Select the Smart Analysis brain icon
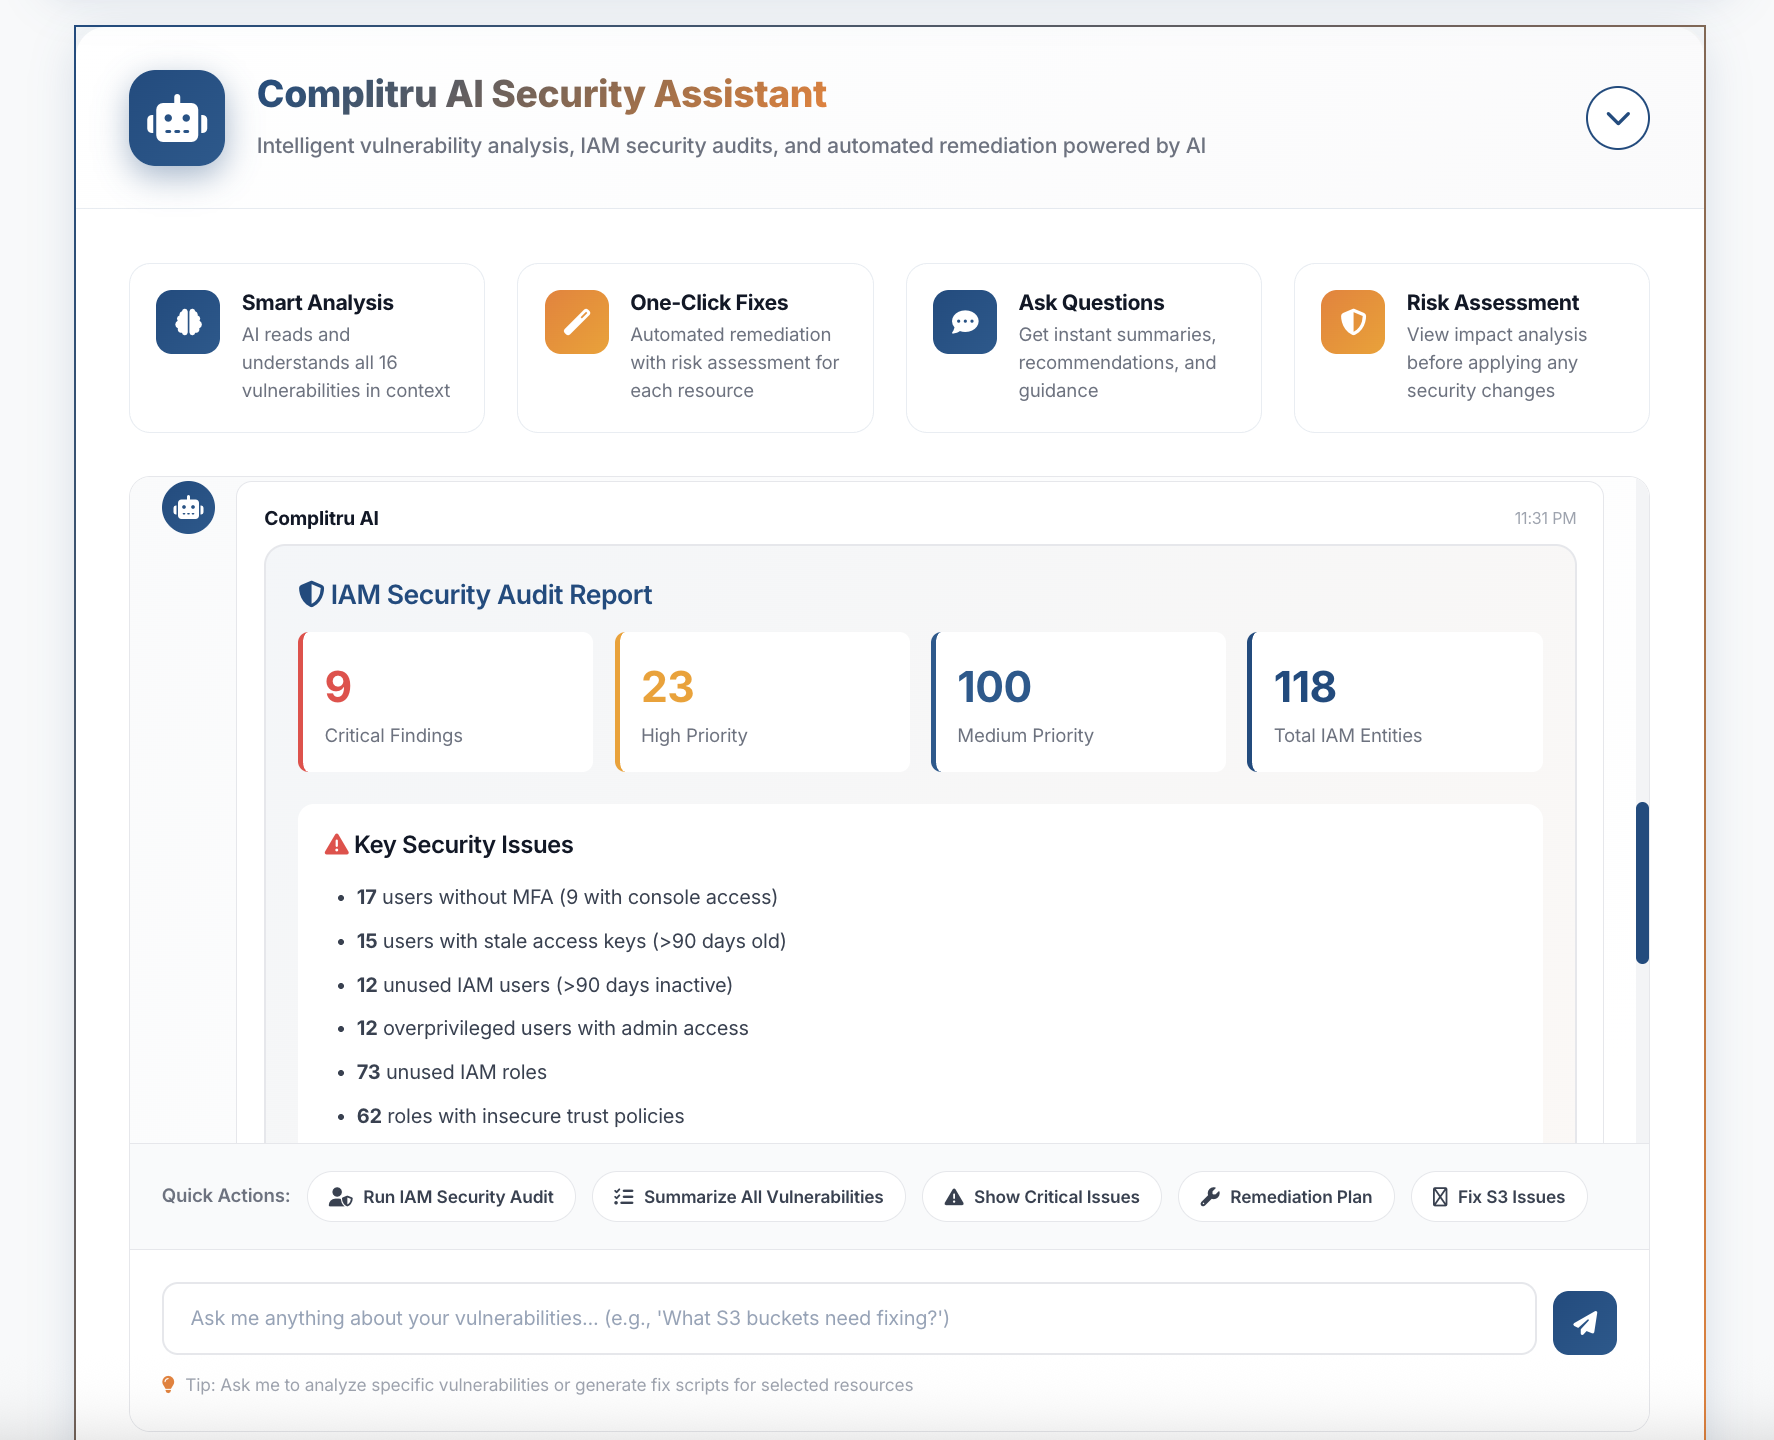This screenshot has width=1774, height=1440. (187, 322)
